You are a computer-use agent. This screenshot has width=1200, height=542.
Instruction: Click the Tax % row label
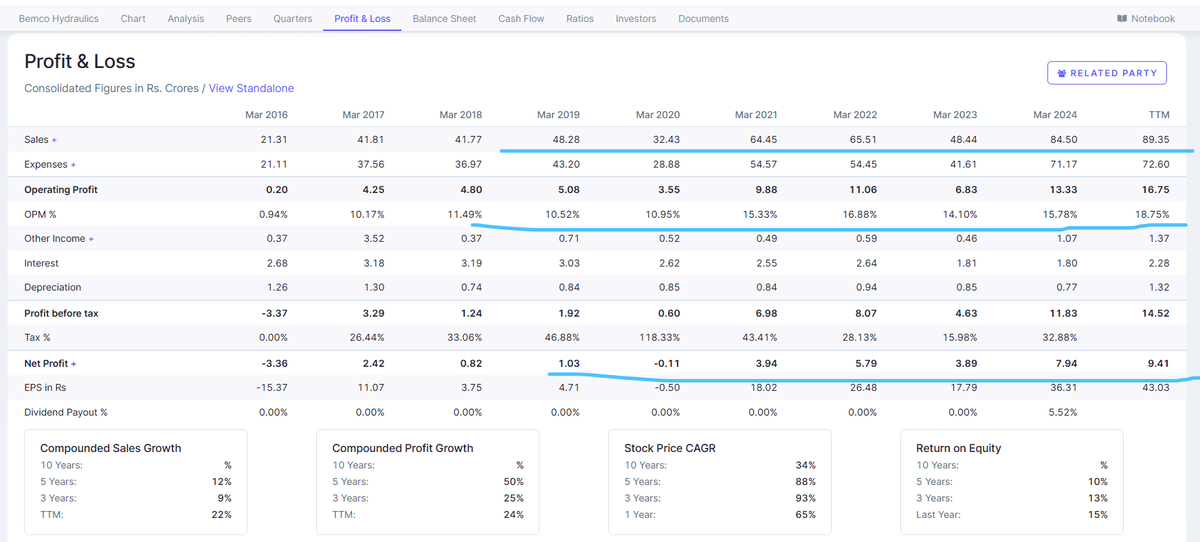point(38,337)
